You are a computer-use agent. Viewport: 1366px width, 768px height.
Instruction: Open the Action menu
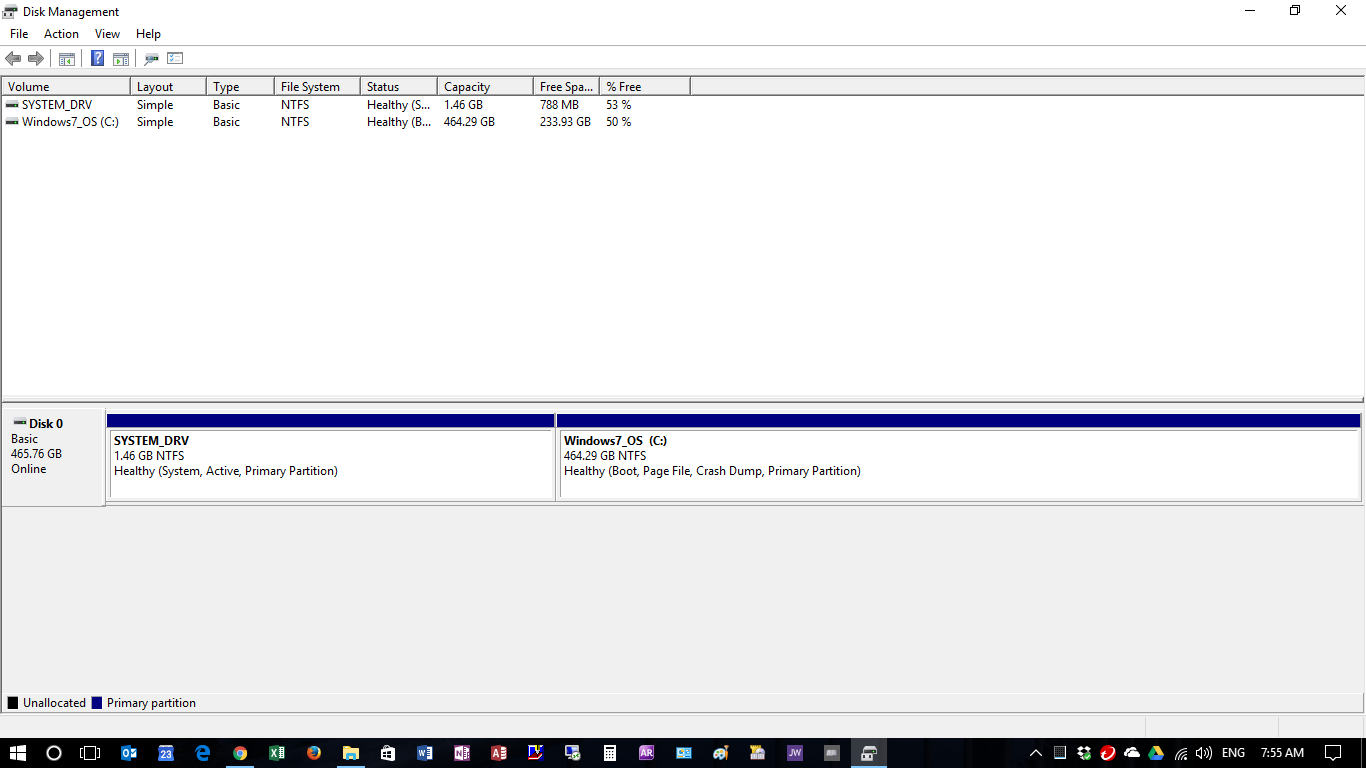tap(61, 34)
